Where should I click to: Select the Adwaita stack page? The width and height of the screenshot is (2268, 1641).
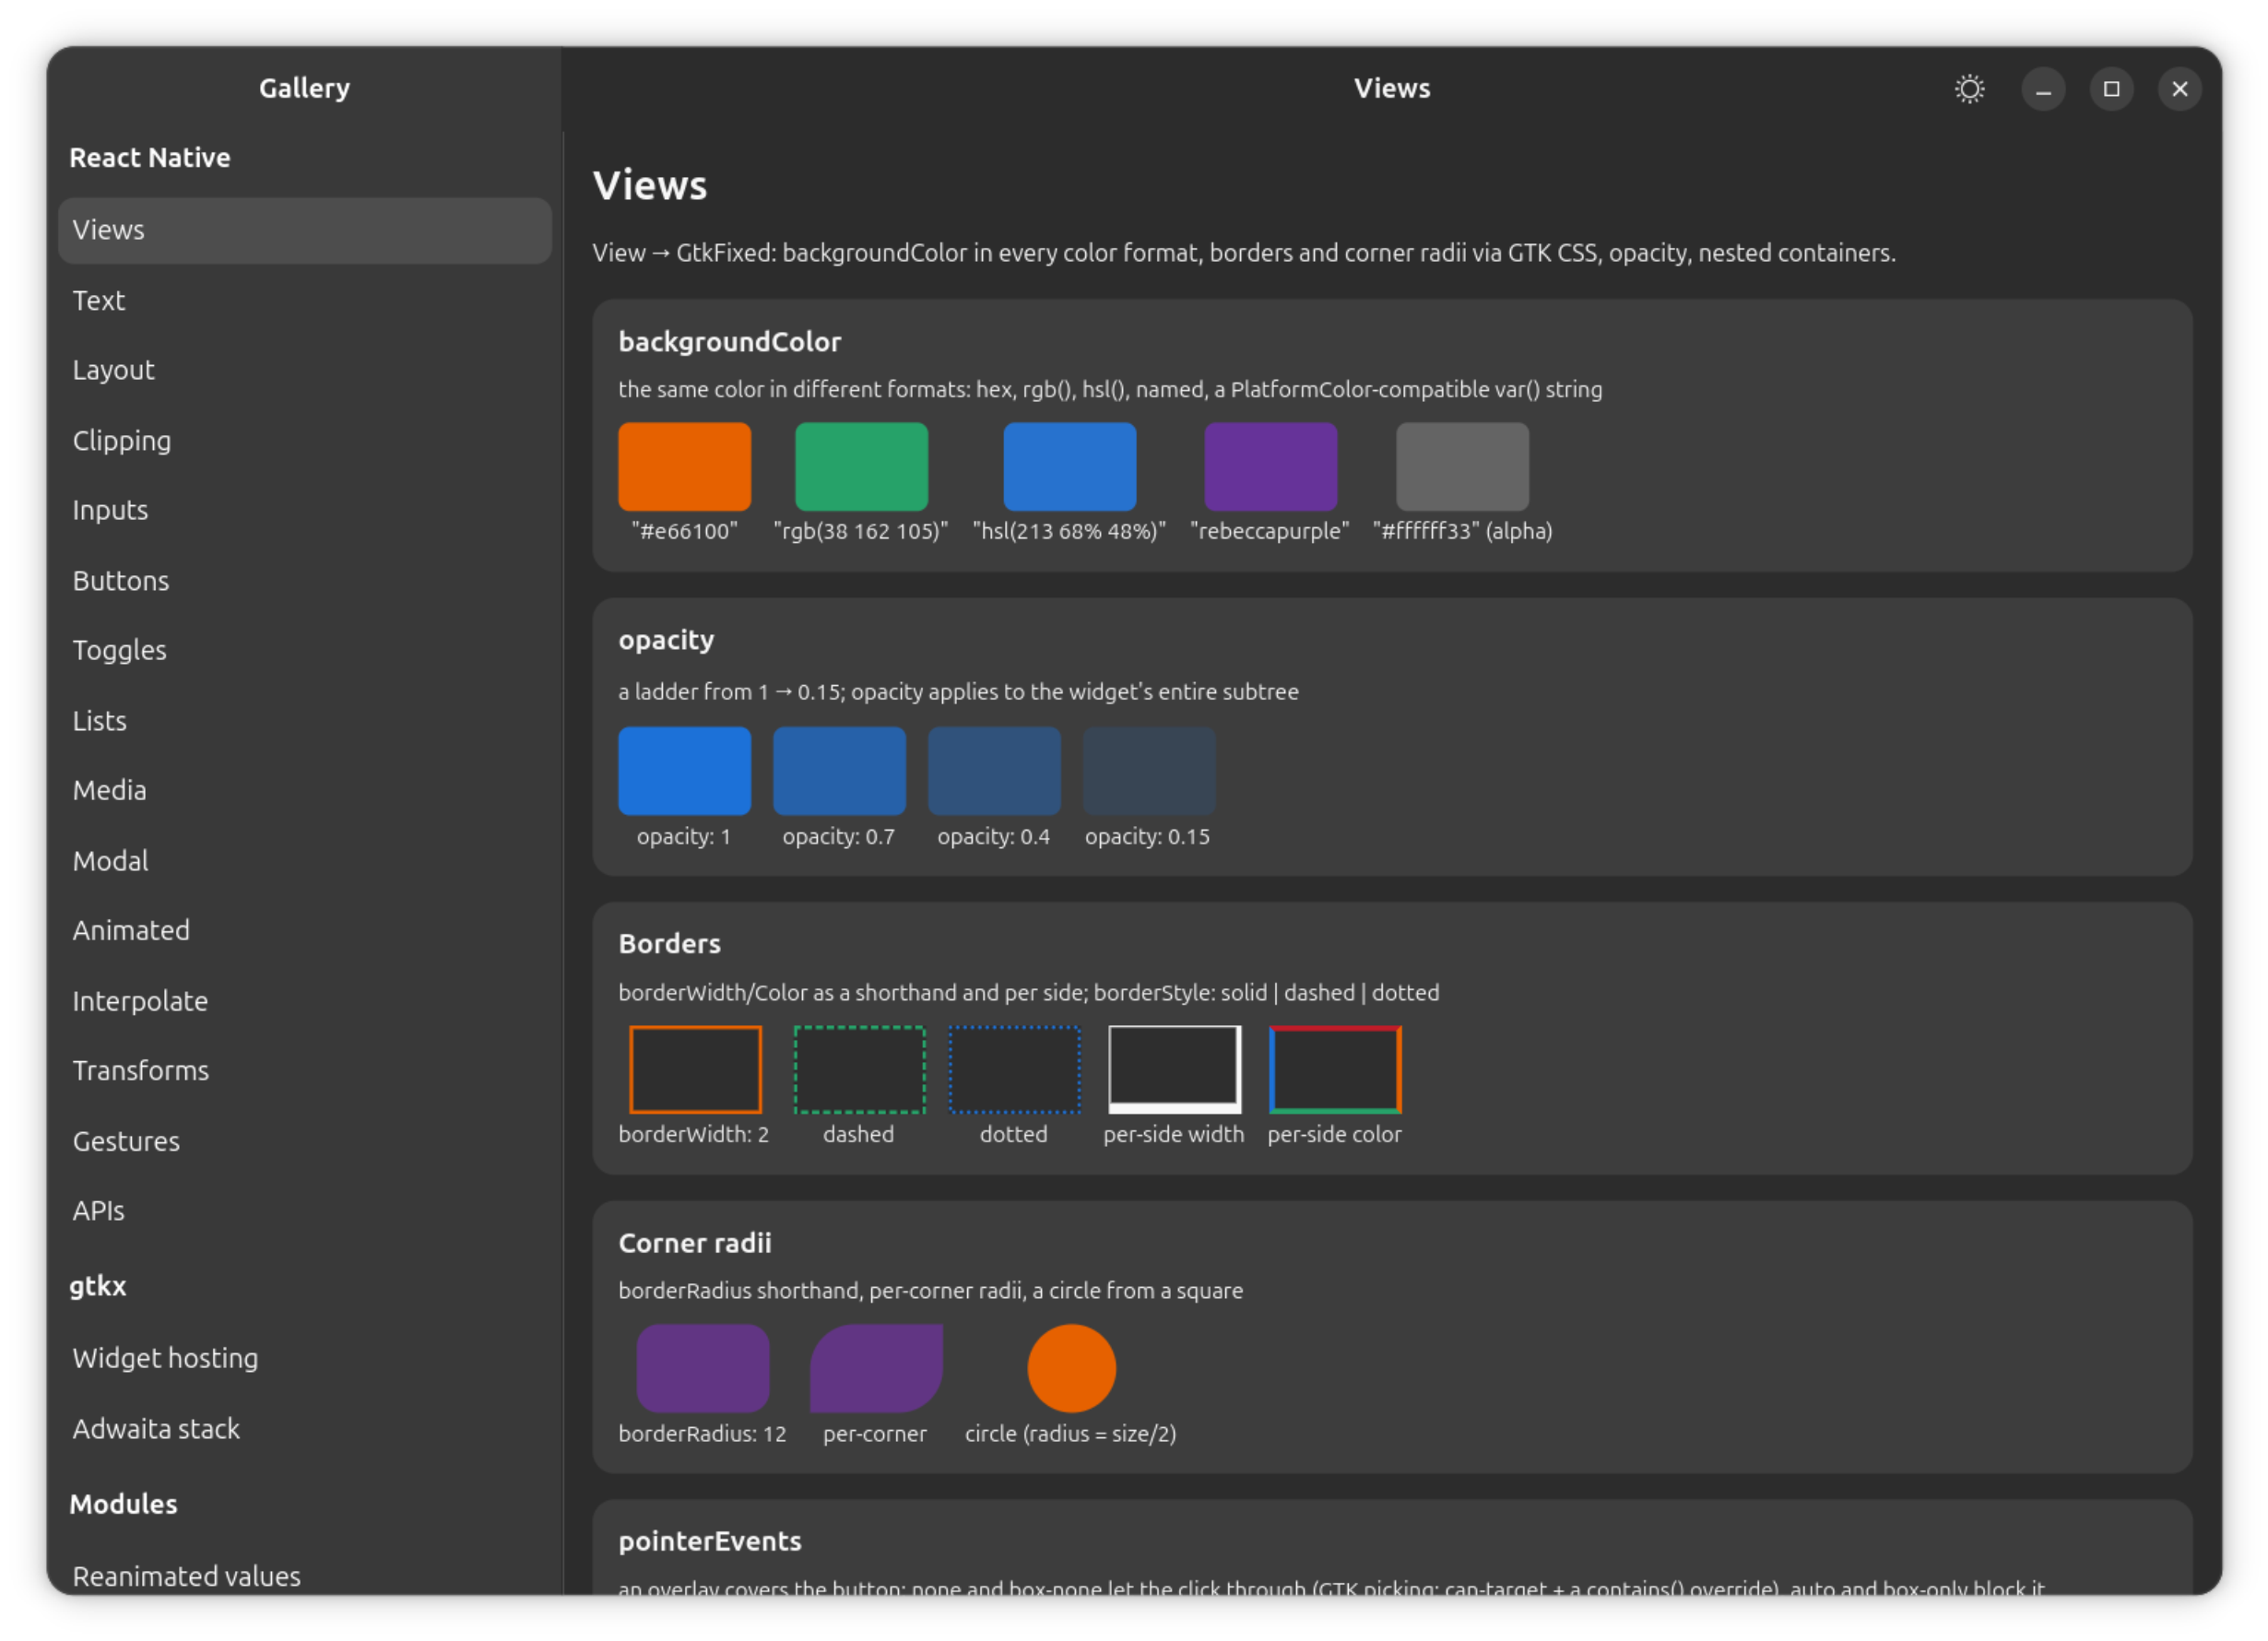point(305,1428)
